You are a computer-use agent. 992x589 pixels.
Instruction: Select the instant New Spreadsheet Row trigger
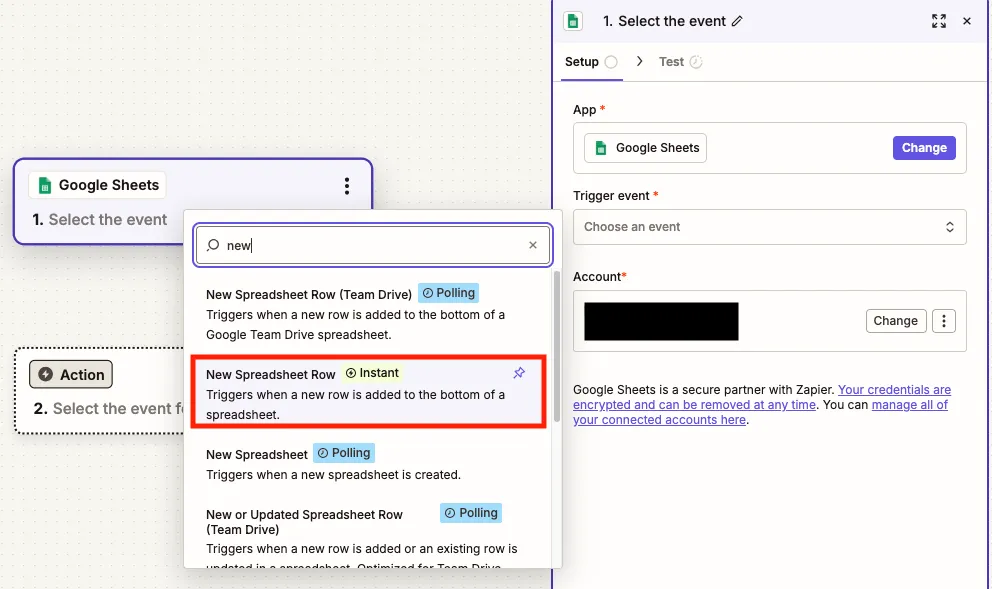(368, 392)
